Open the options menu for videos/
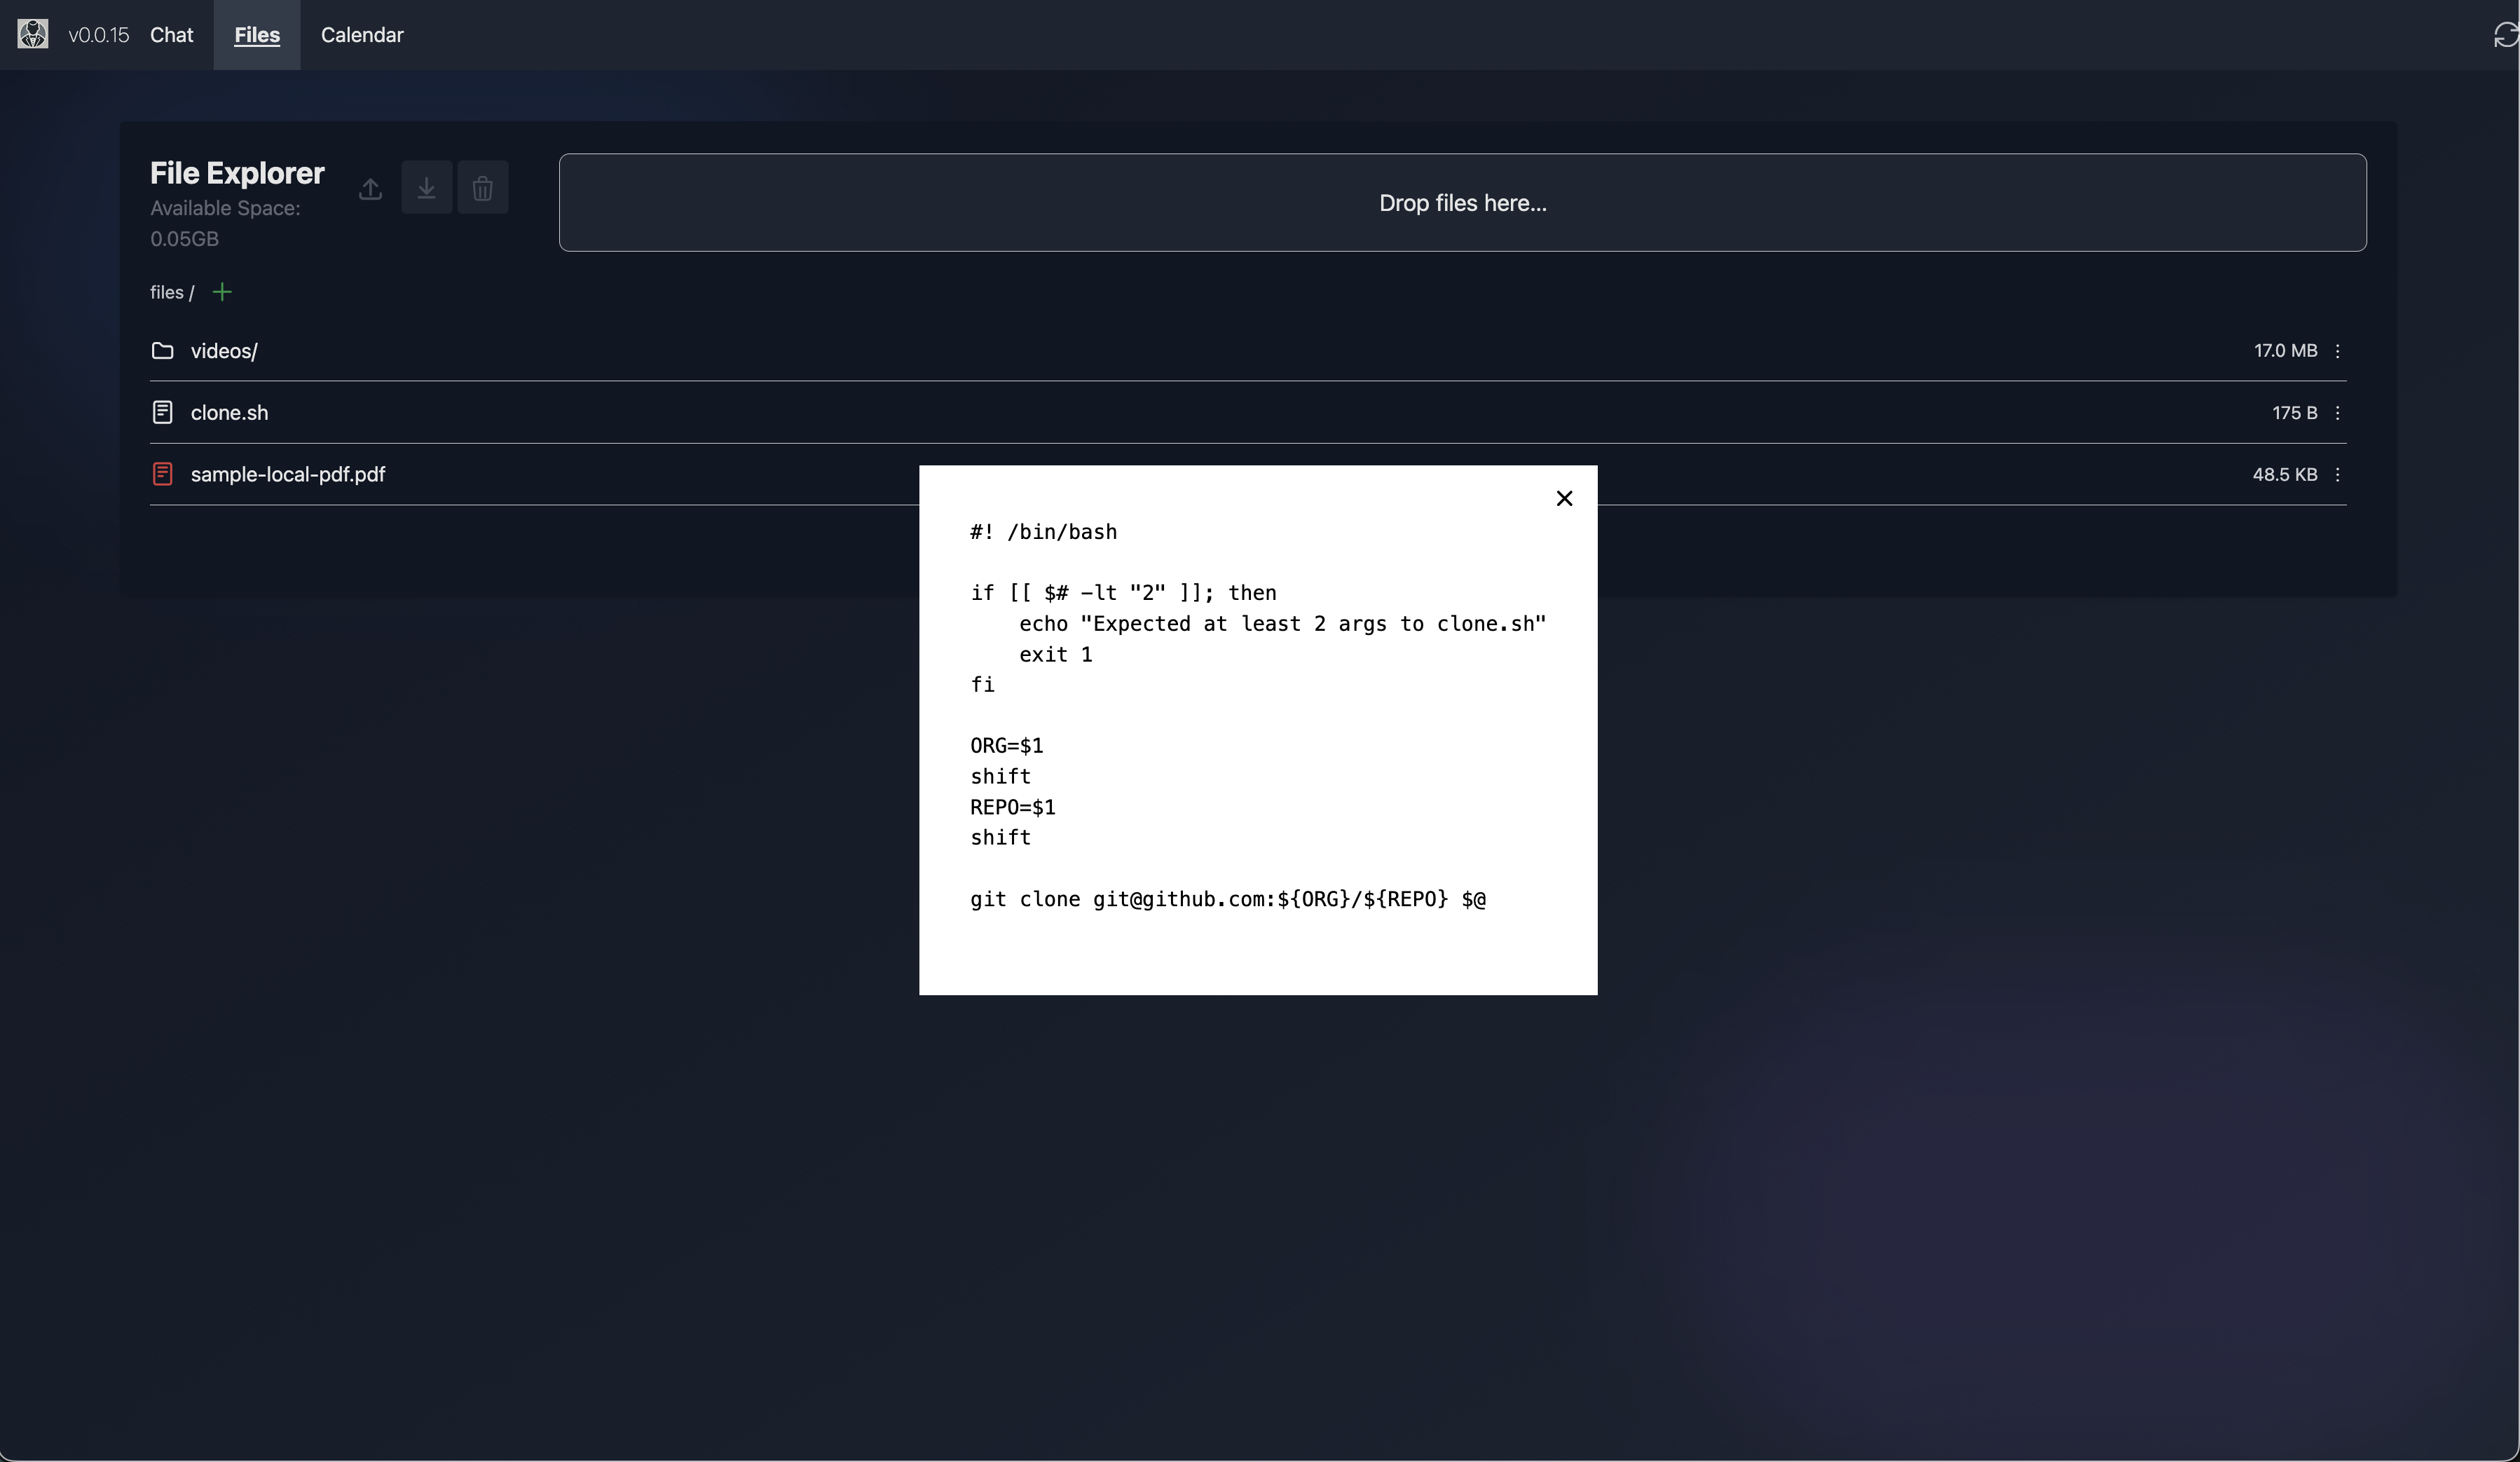The width and height of the screenshot is (2520, 1462). point(2338,350)
